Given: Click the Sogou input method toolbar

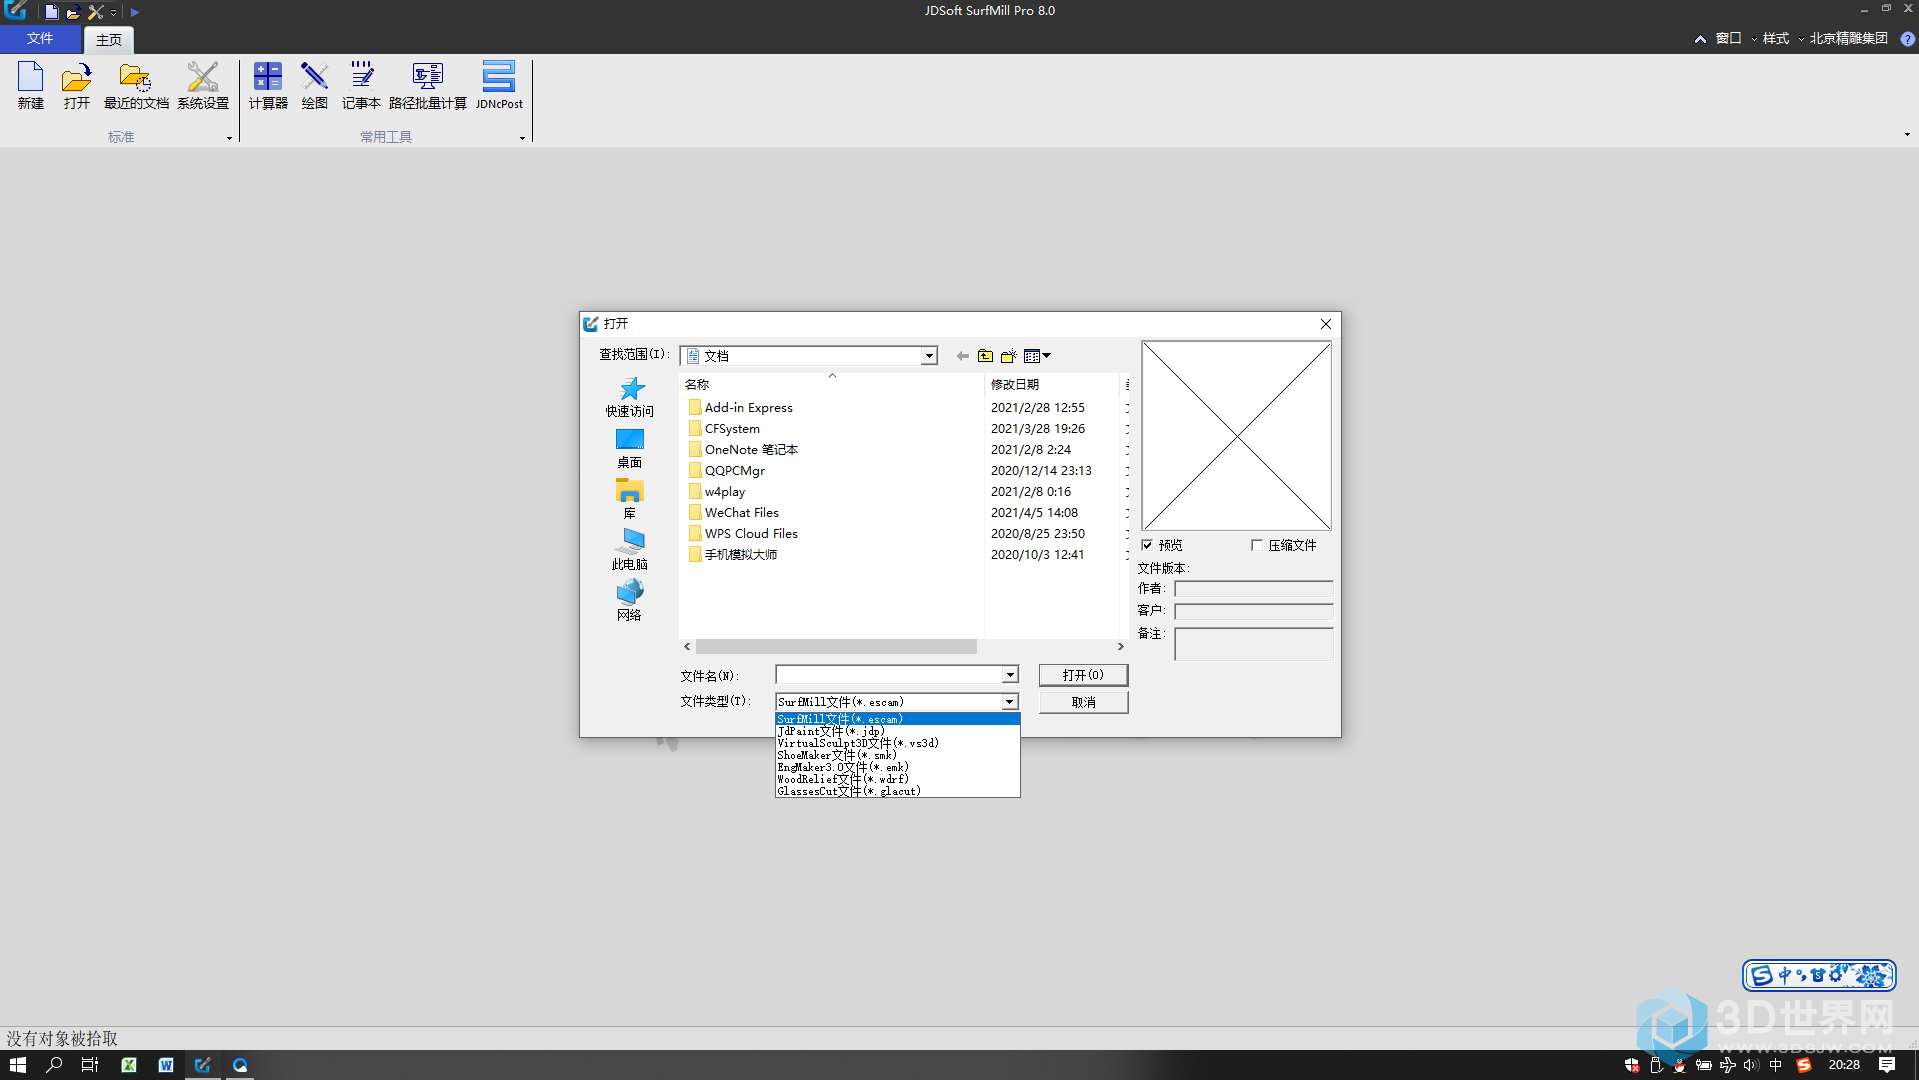Looking at the screenshot, I should (x=1819, y=975).
